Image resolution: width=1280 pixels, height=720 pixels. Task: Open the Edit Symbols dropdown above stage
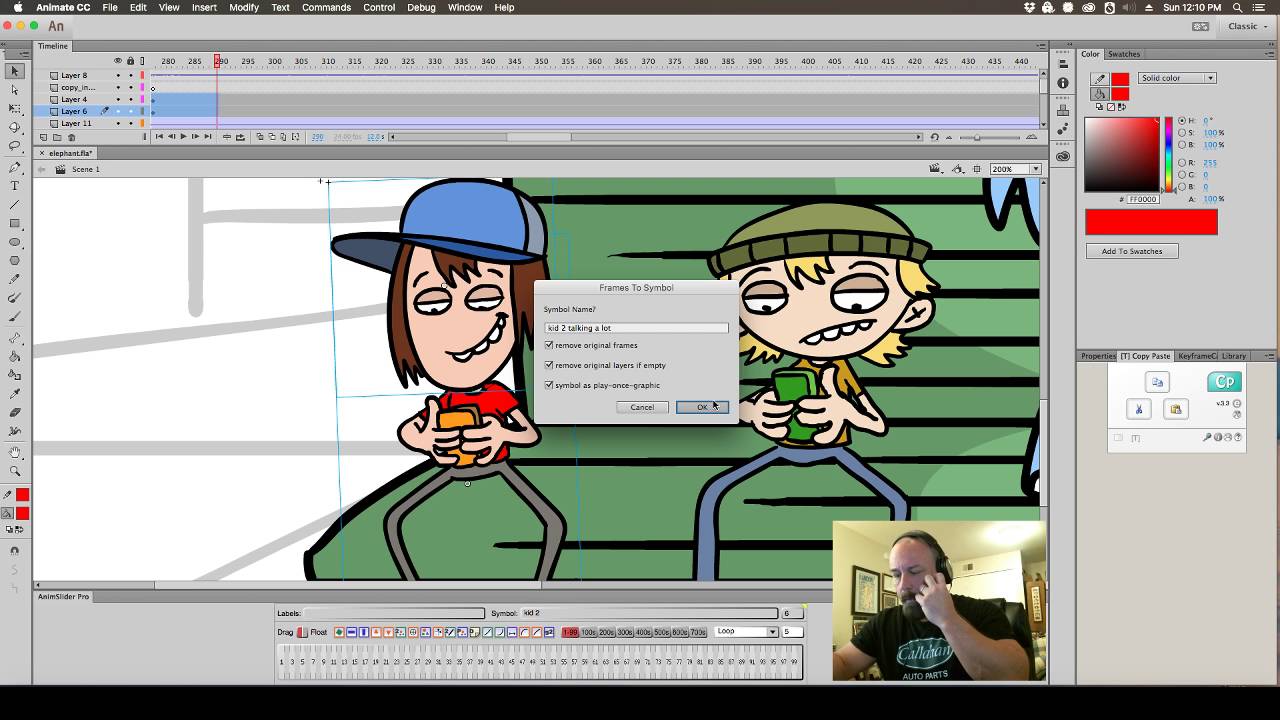pos(959,169)
